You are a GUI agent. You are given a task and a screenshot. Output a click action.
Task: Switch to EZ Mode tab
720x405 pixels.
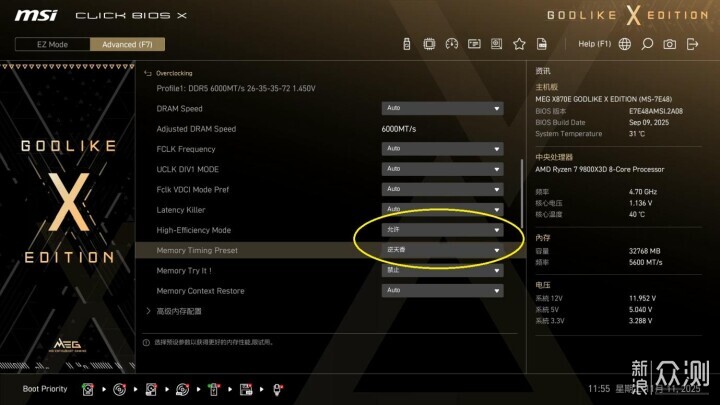pos(52,45)
